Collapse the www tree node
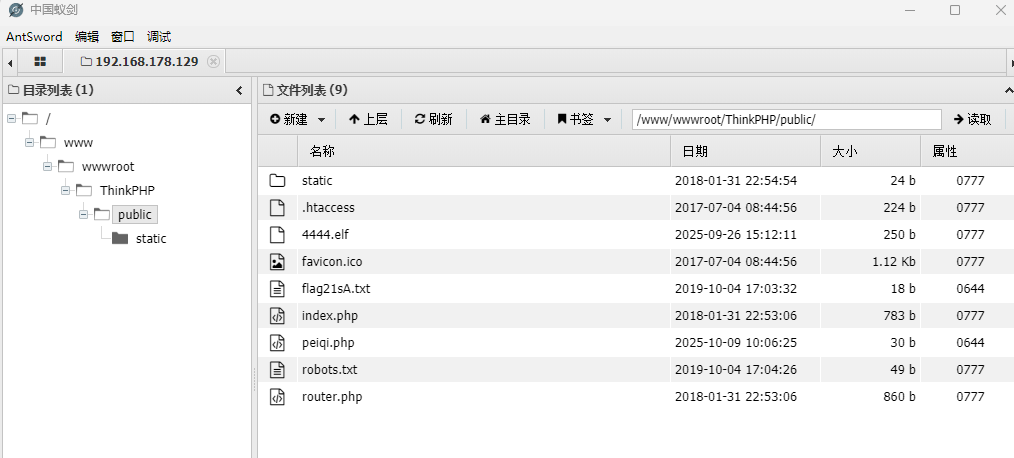Screen dimensions: 1014x458 click(30, 142)
